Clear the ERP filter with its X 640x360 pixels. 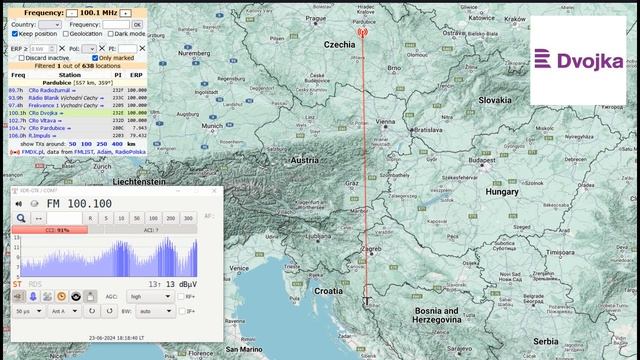62,49
